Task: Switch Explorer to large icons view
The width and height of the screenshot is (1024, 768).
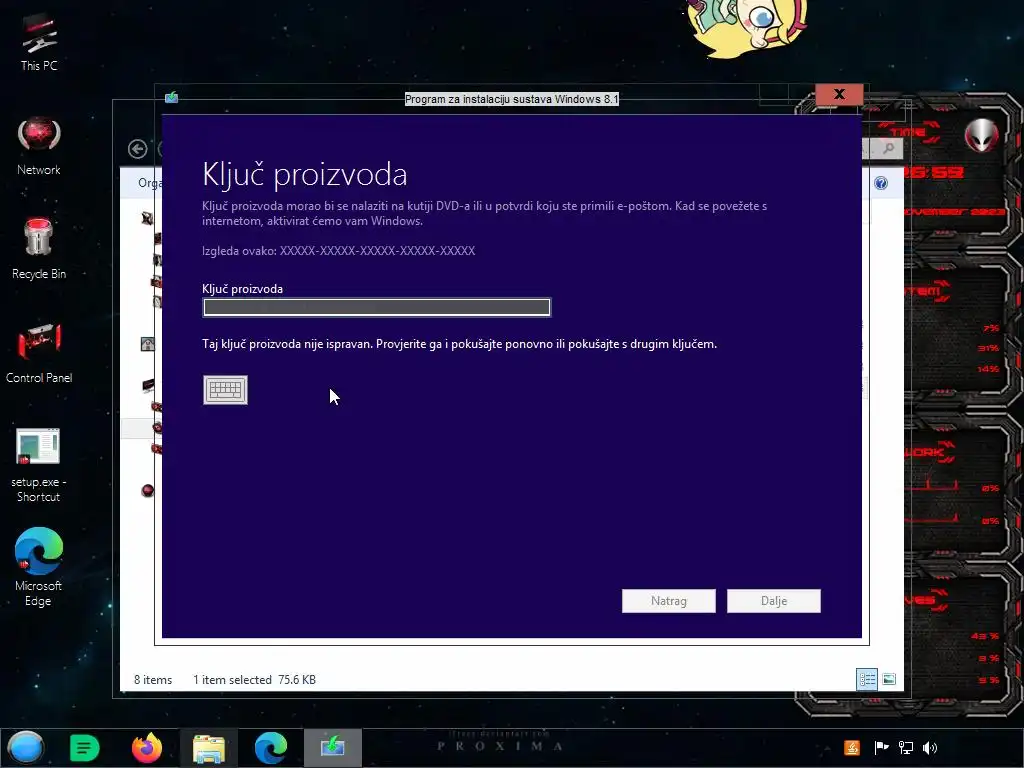Action: (889, 679)
